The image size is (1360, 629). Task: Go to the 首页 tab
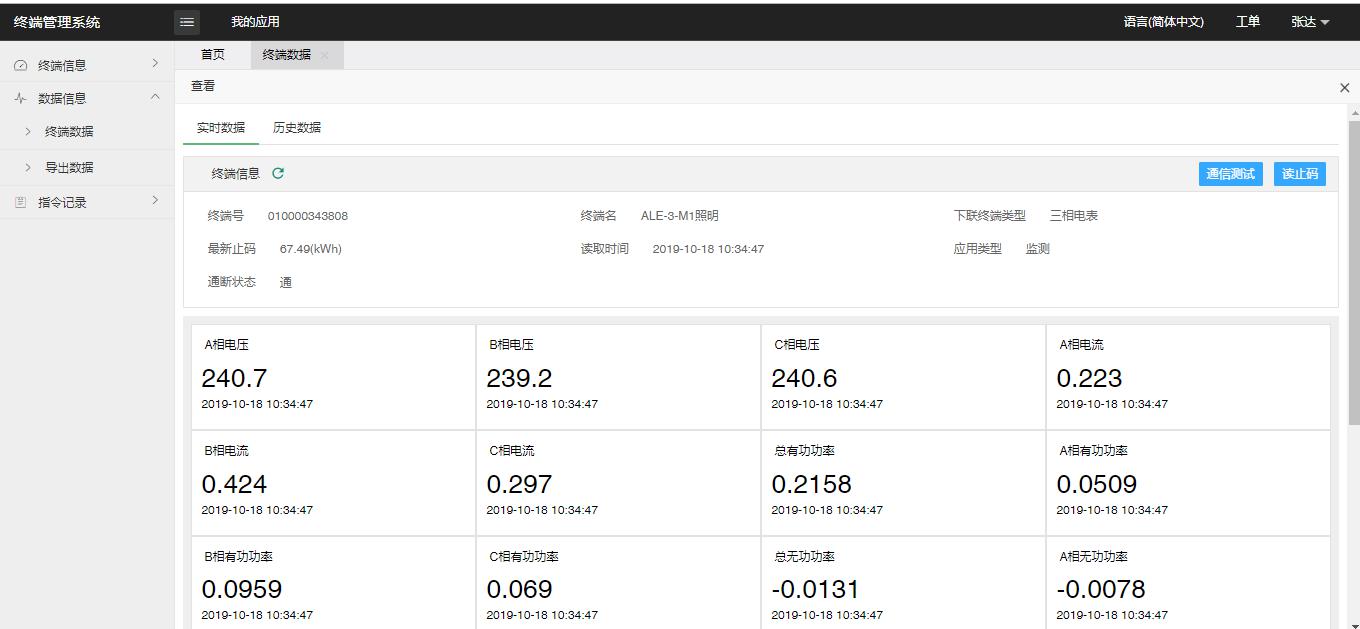point(213,55)
